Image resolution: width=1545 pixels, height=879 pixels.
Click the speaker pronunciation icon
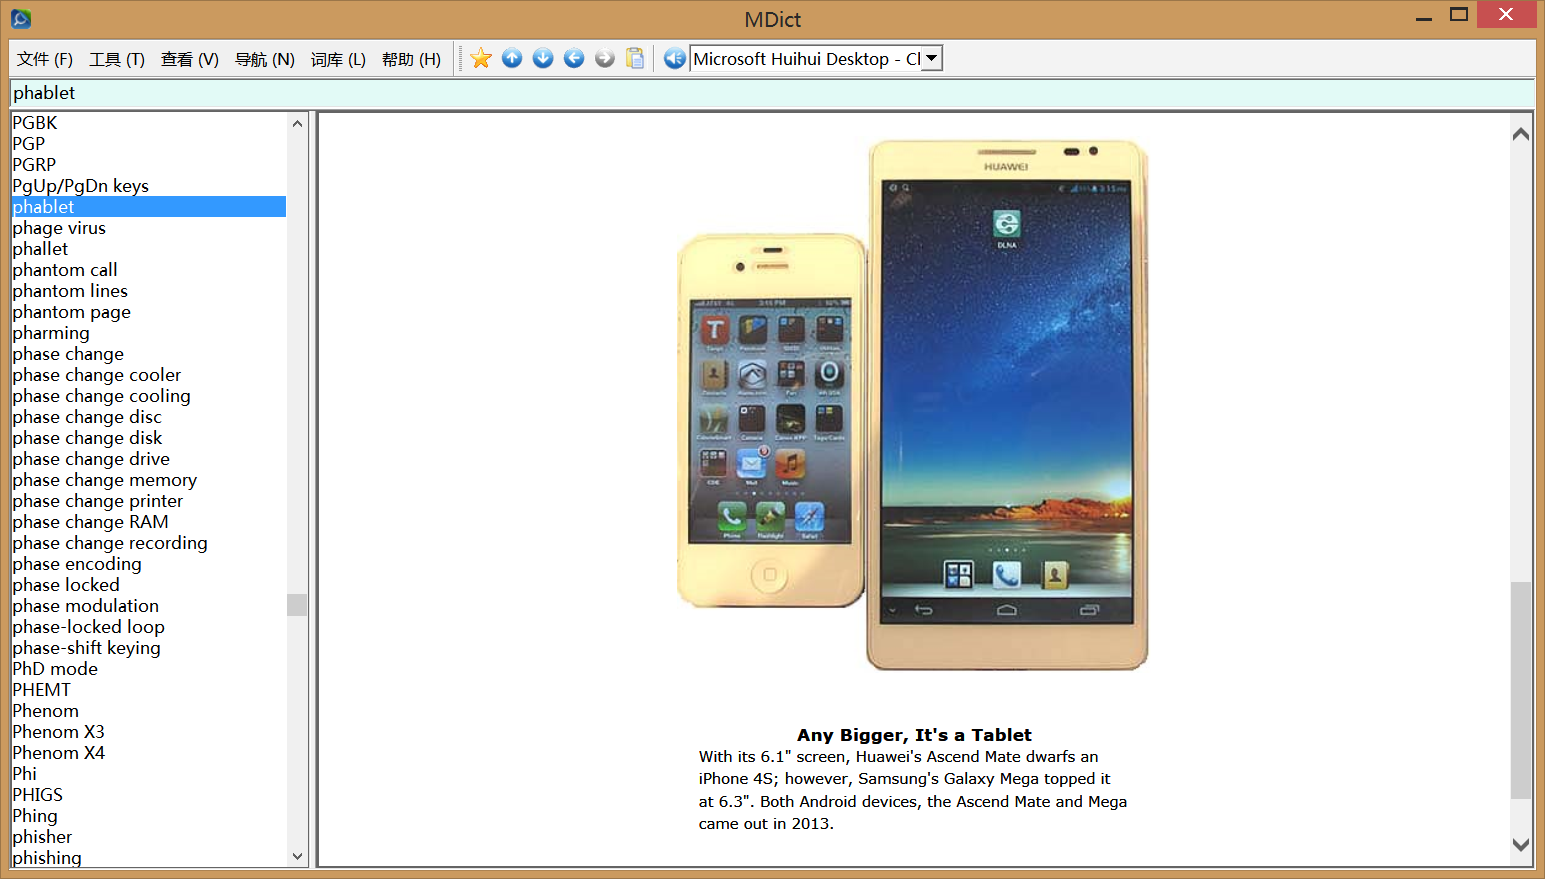coord(675,59)
